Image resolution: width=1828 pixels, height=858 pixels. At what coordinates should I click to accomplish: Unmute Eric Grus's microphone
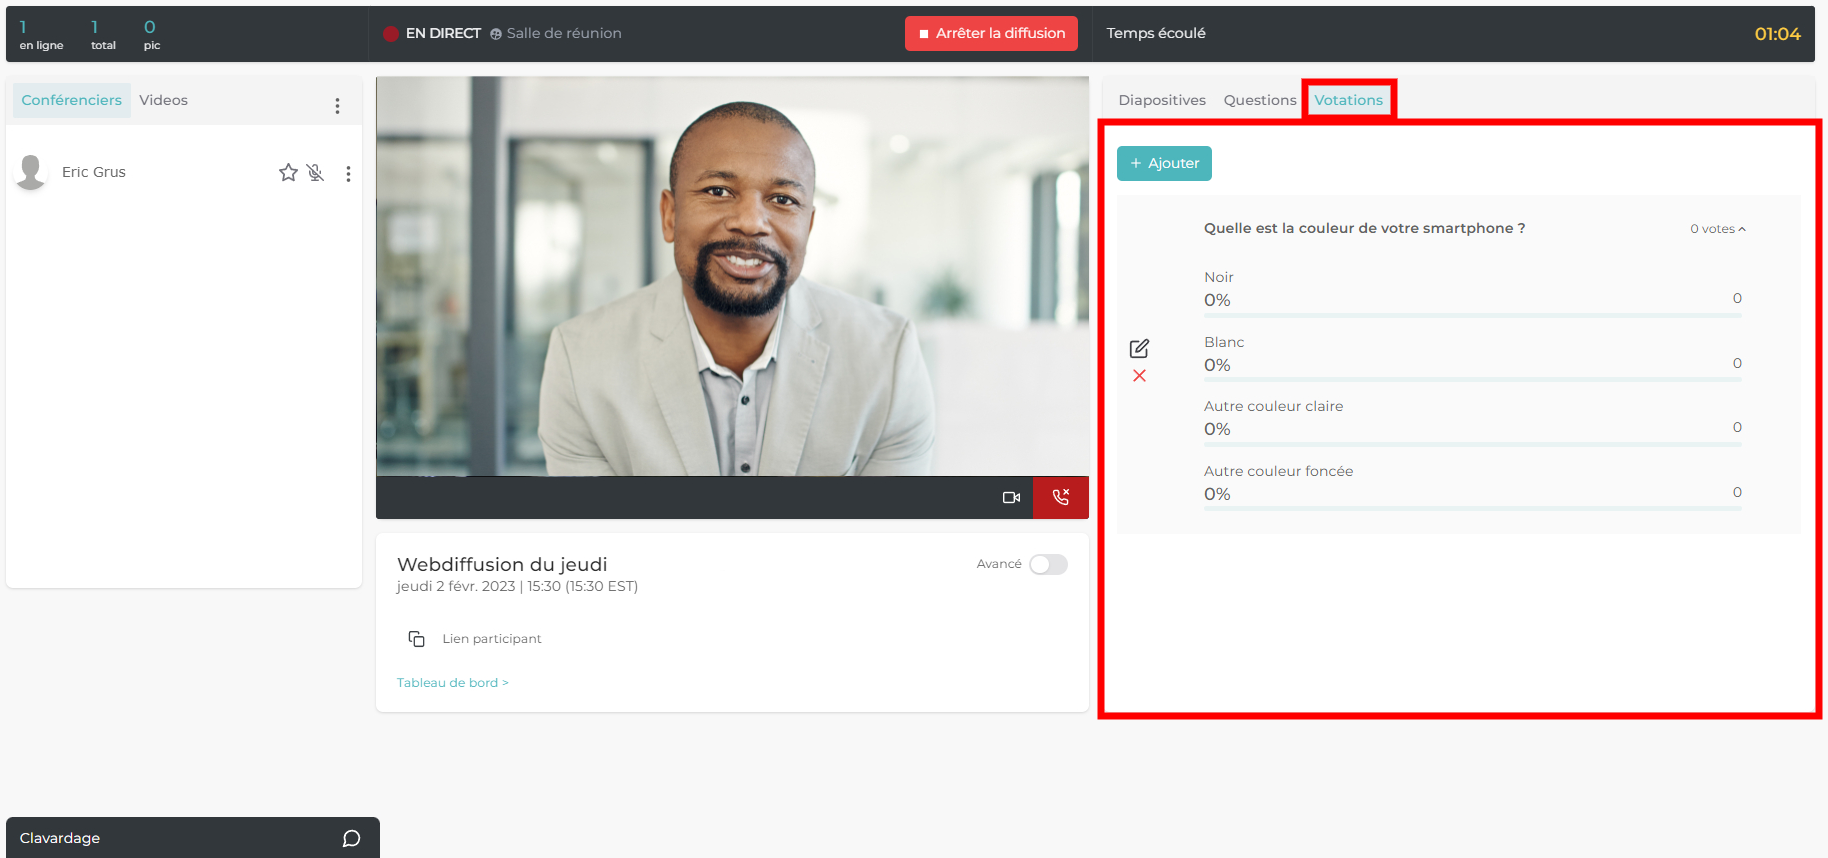click(x=316, y=173)
